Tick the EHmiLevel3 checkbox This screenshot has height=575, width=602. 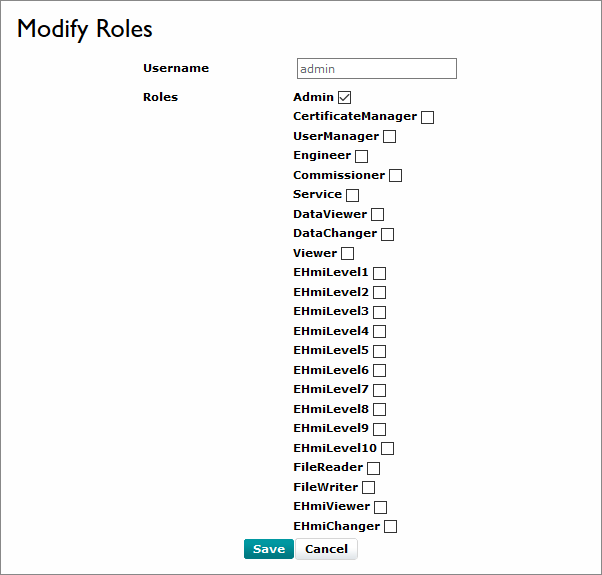(379, 312)
